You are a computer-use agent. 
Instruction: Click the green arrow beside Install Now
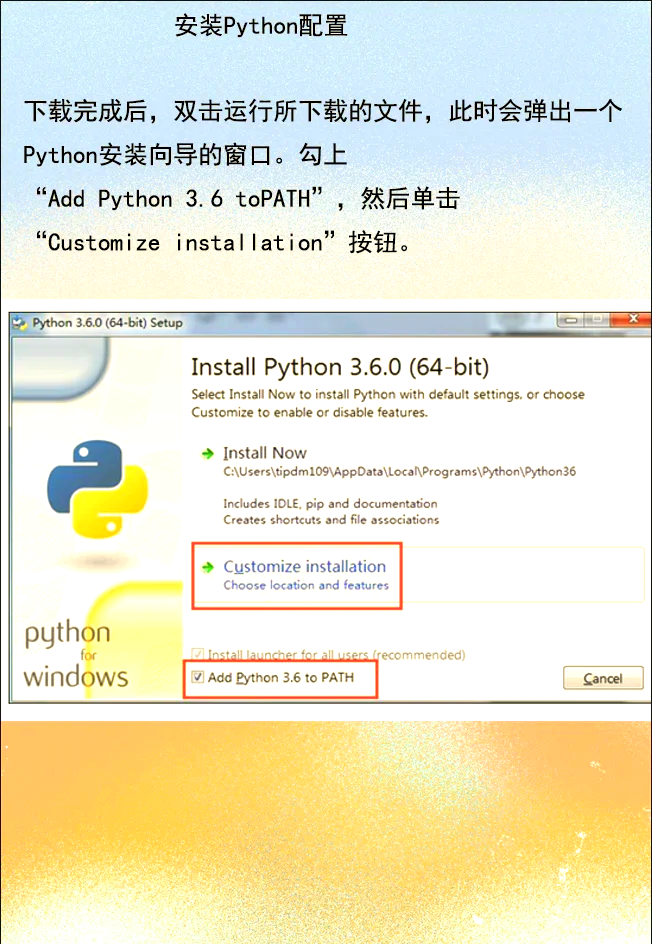tap(208, 453)
